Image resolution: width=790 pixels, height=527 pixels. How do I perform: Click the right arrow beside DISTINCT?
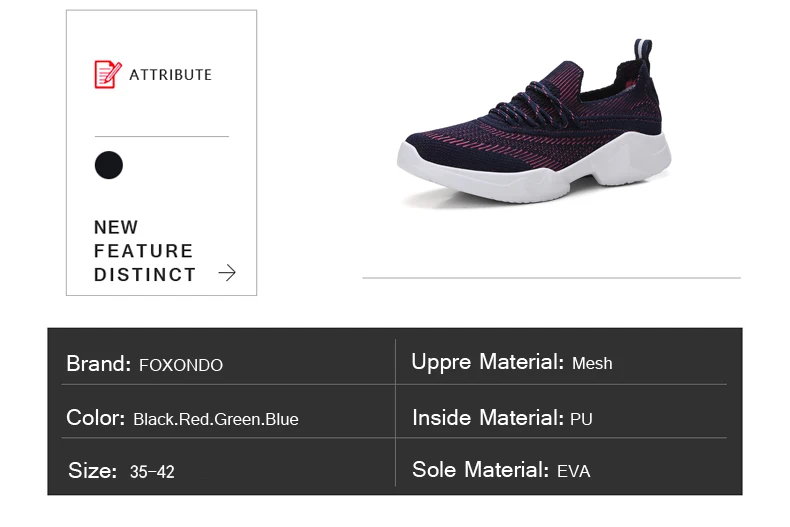(x=227, y=273)
